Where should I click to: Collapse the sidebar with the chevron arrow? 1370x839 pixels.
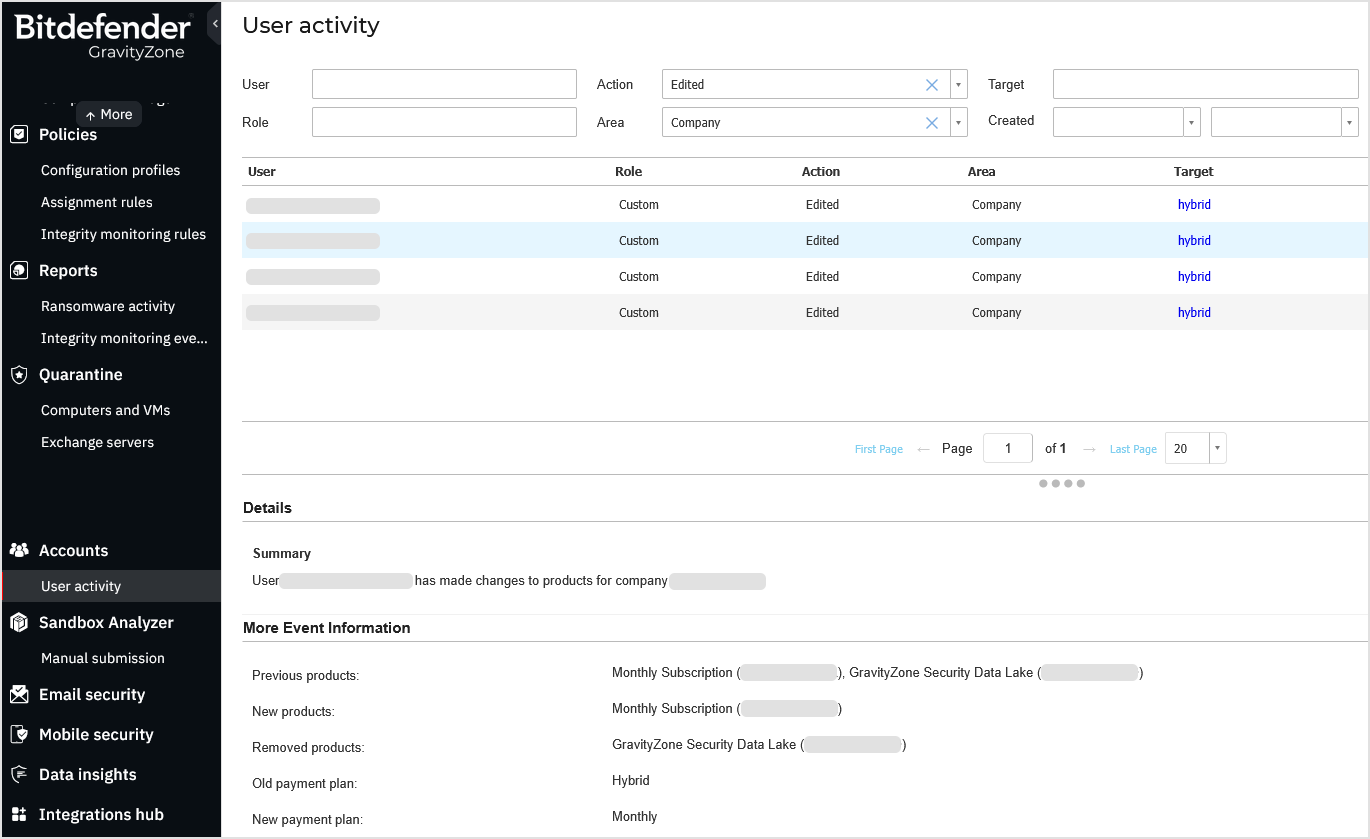coord(214,22)
